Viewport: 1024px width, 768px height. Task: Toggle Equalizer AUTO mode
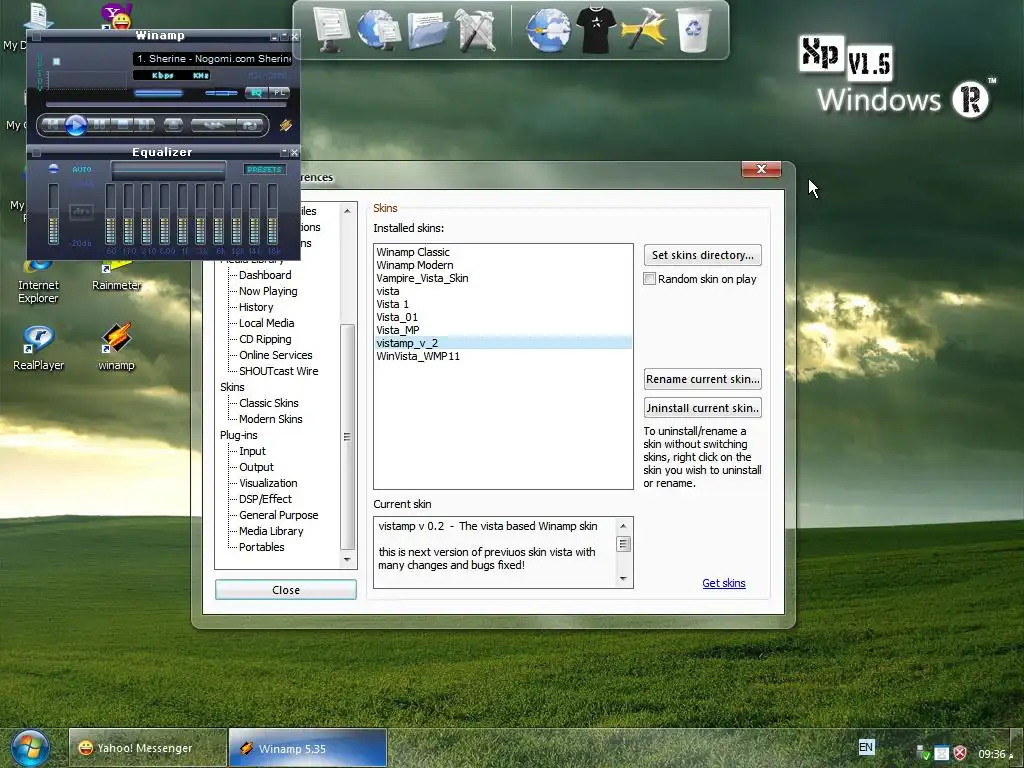(82, 169)
